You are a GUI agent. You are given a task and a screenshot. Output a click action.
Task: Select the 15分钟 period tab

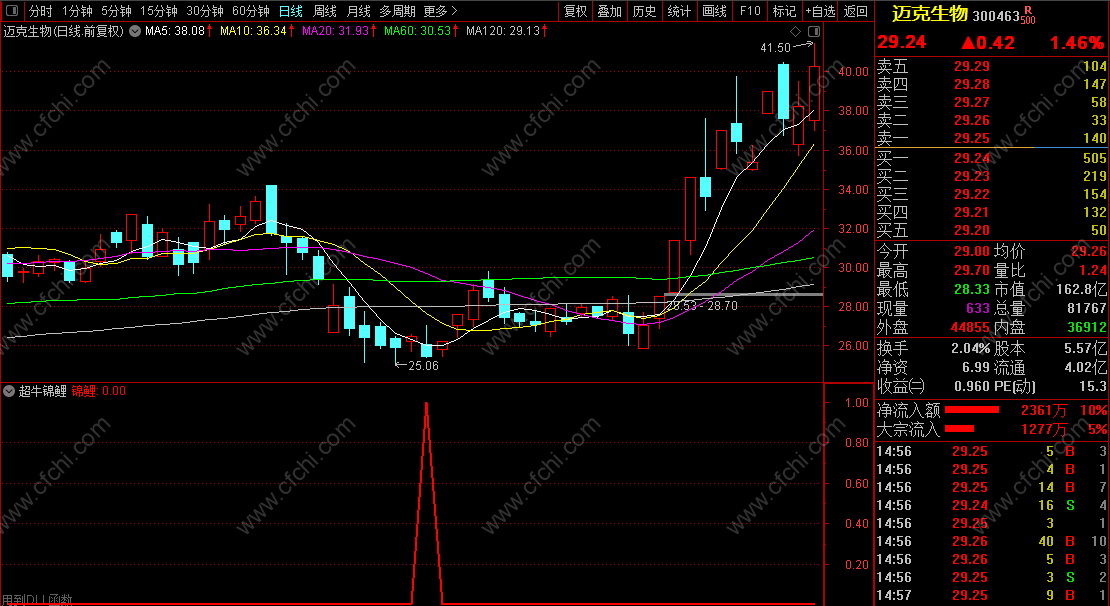click(159, 11)
